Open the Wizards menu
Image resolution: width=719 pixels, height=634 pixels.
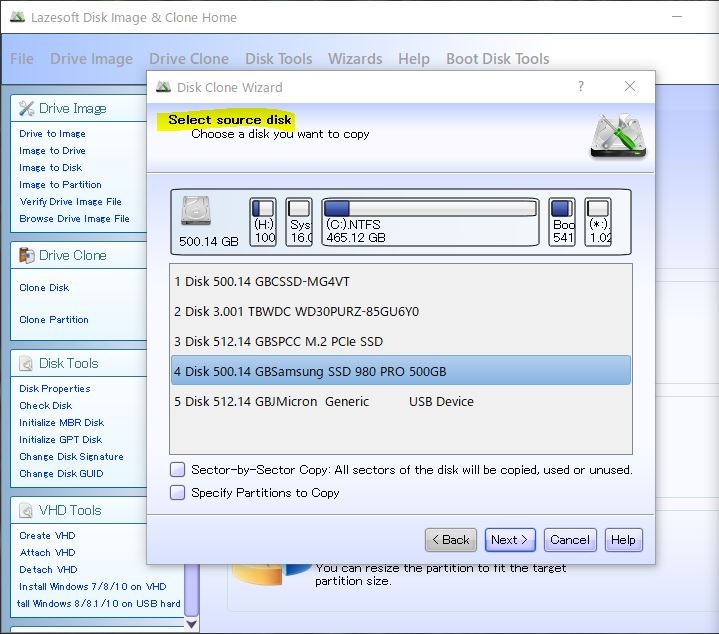point(355,59)
